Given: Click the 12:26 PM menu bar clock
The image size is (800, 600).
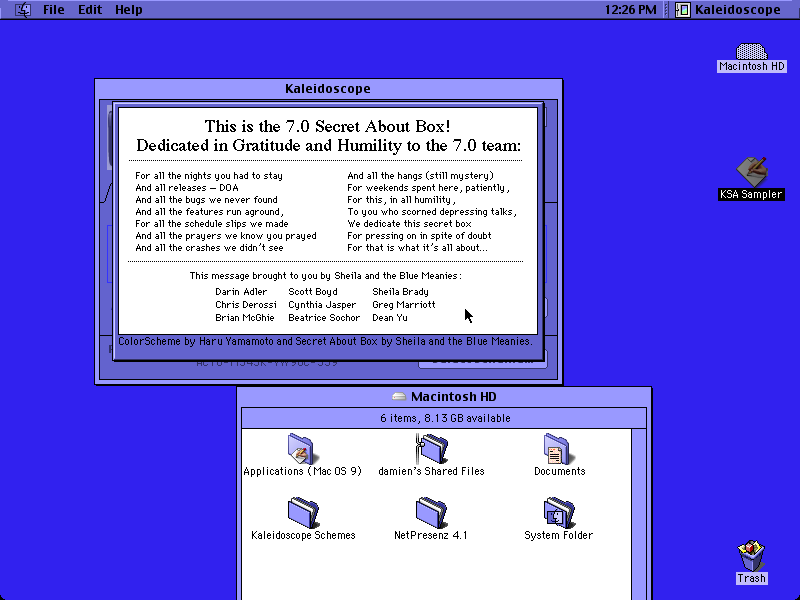Looking at the screenshot, I should (631, 10).
